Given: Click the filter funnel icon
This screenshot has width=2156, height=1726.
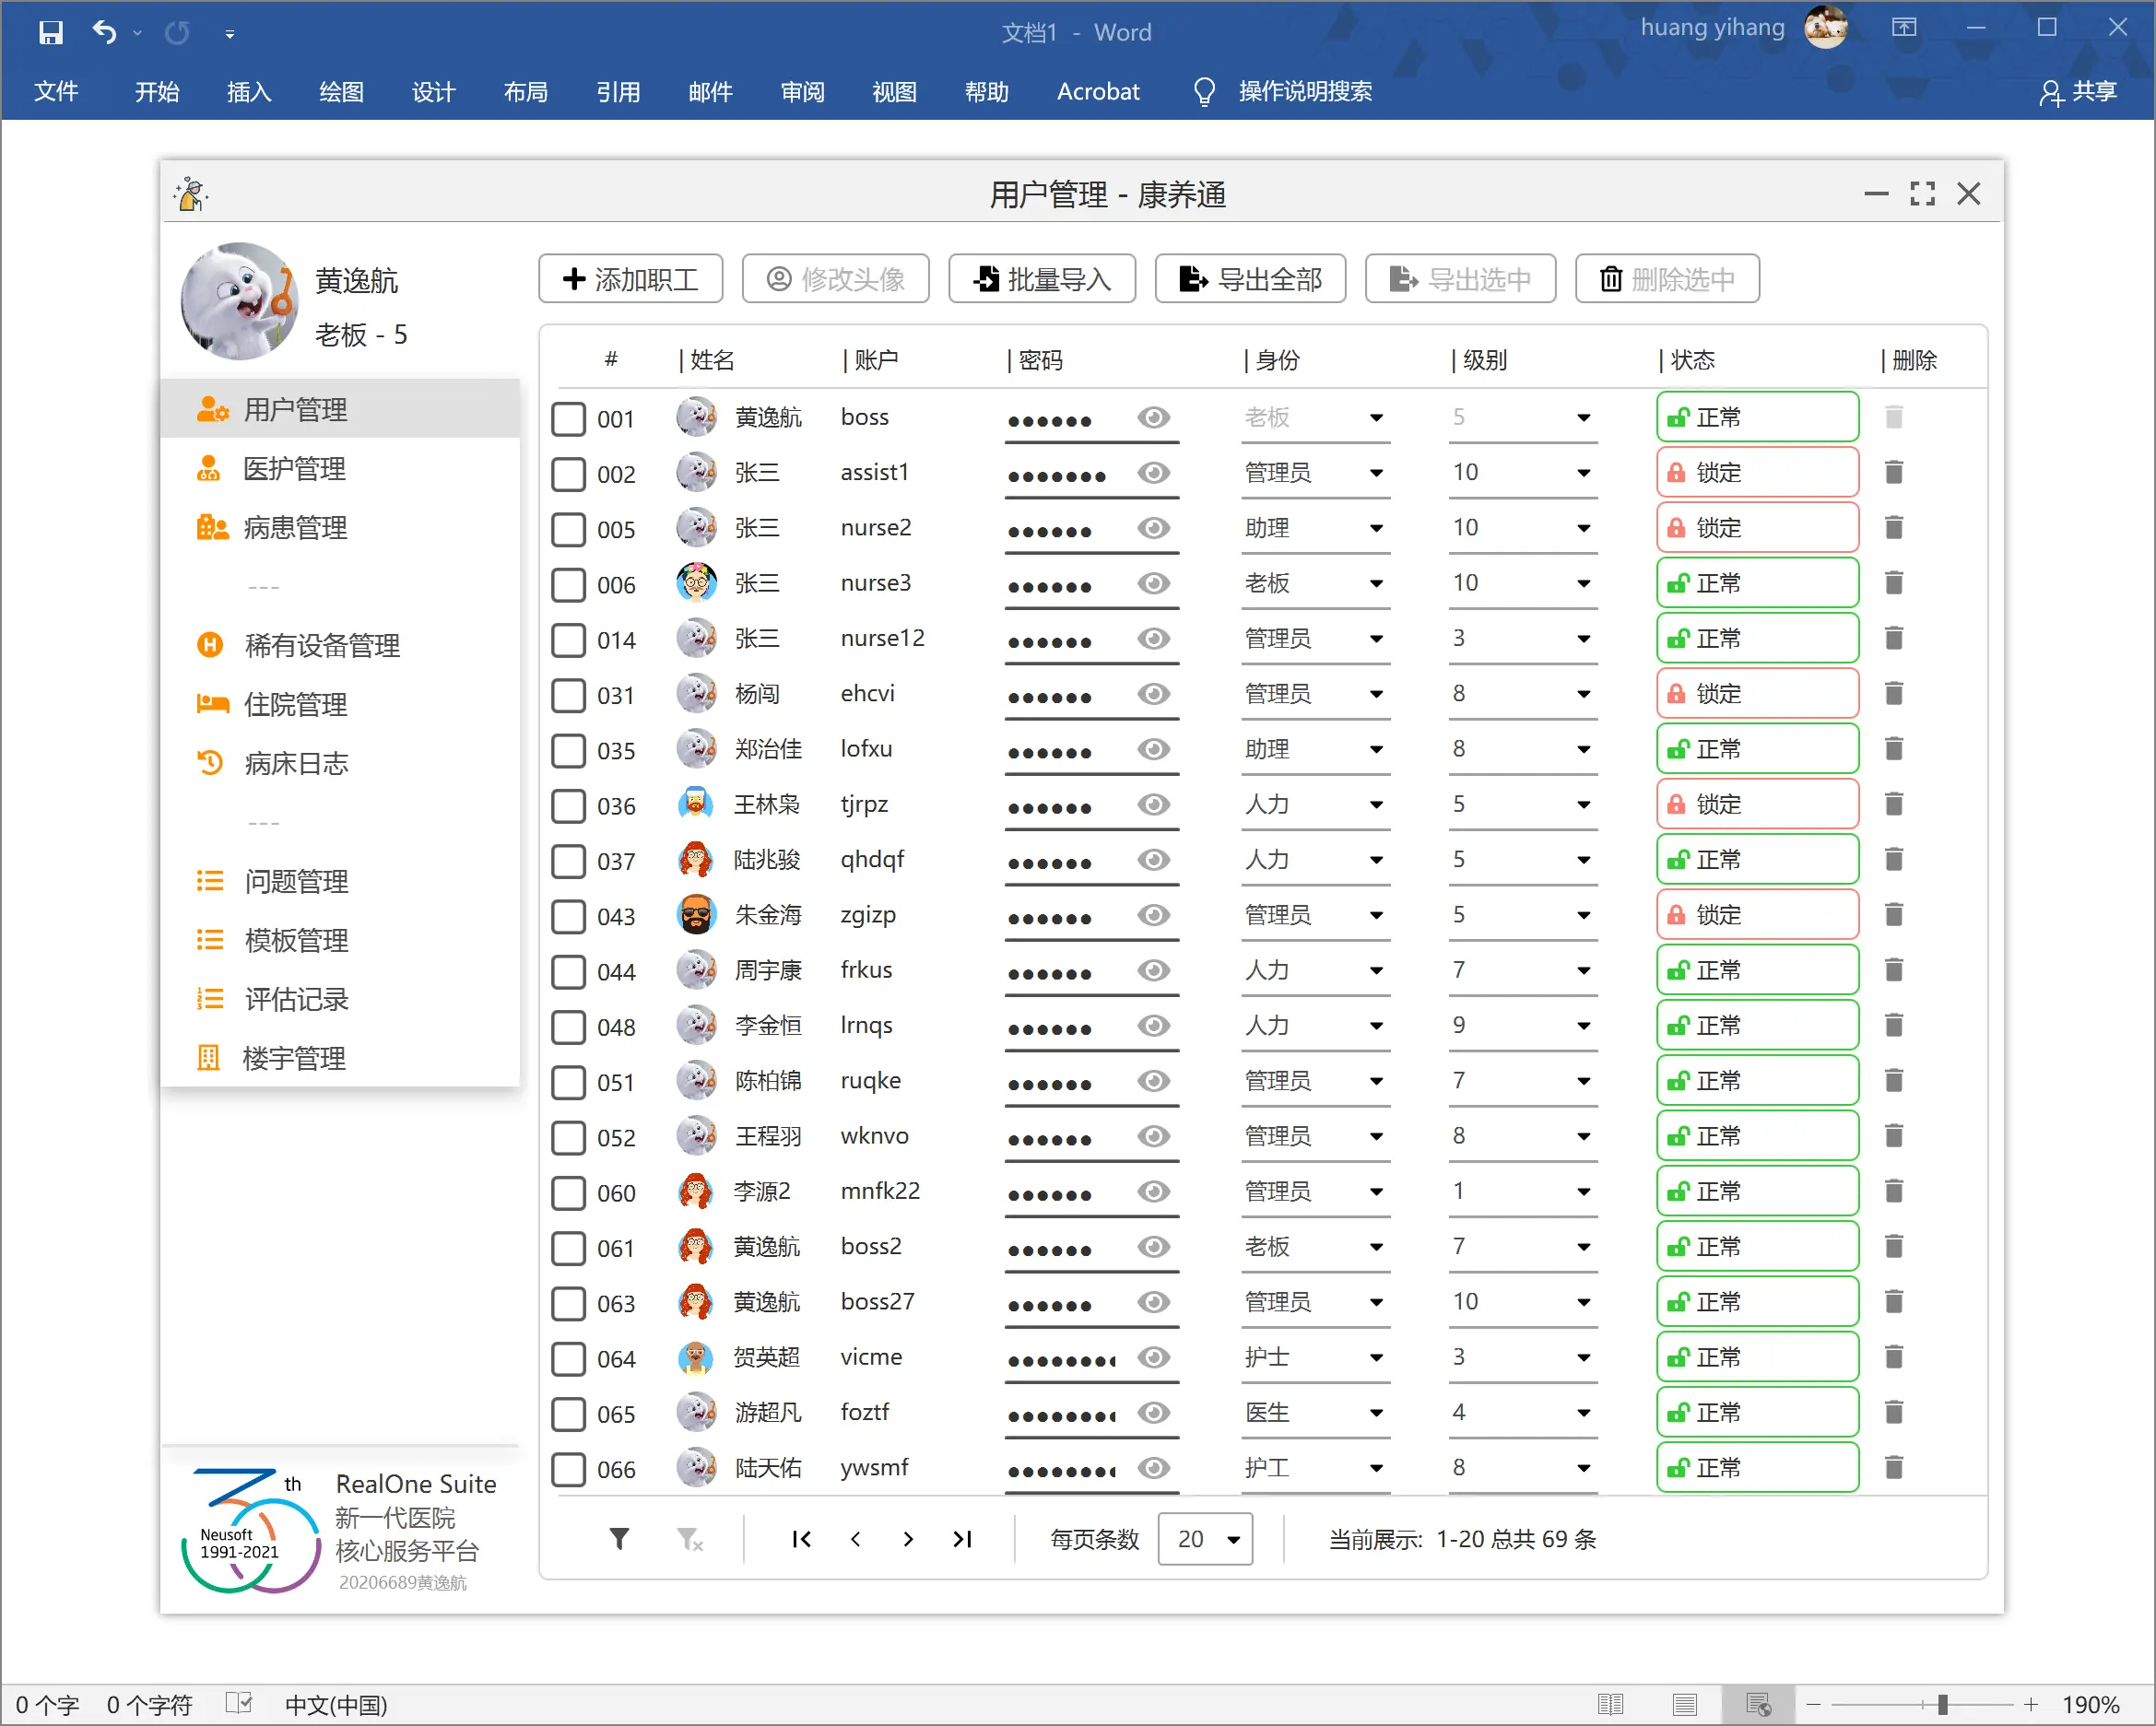Looking at the screenshot, I should pyautogui.click(x=619, y=1539).
